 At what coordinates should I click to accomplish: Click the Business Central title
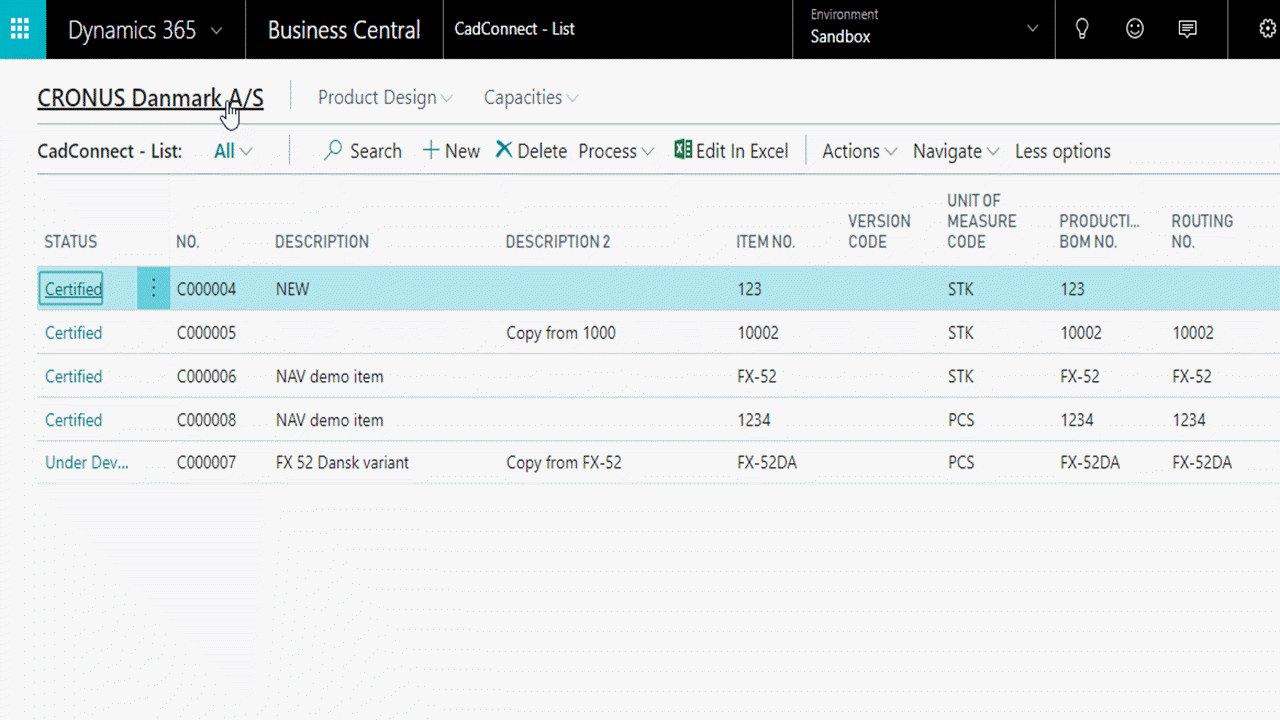344,30
